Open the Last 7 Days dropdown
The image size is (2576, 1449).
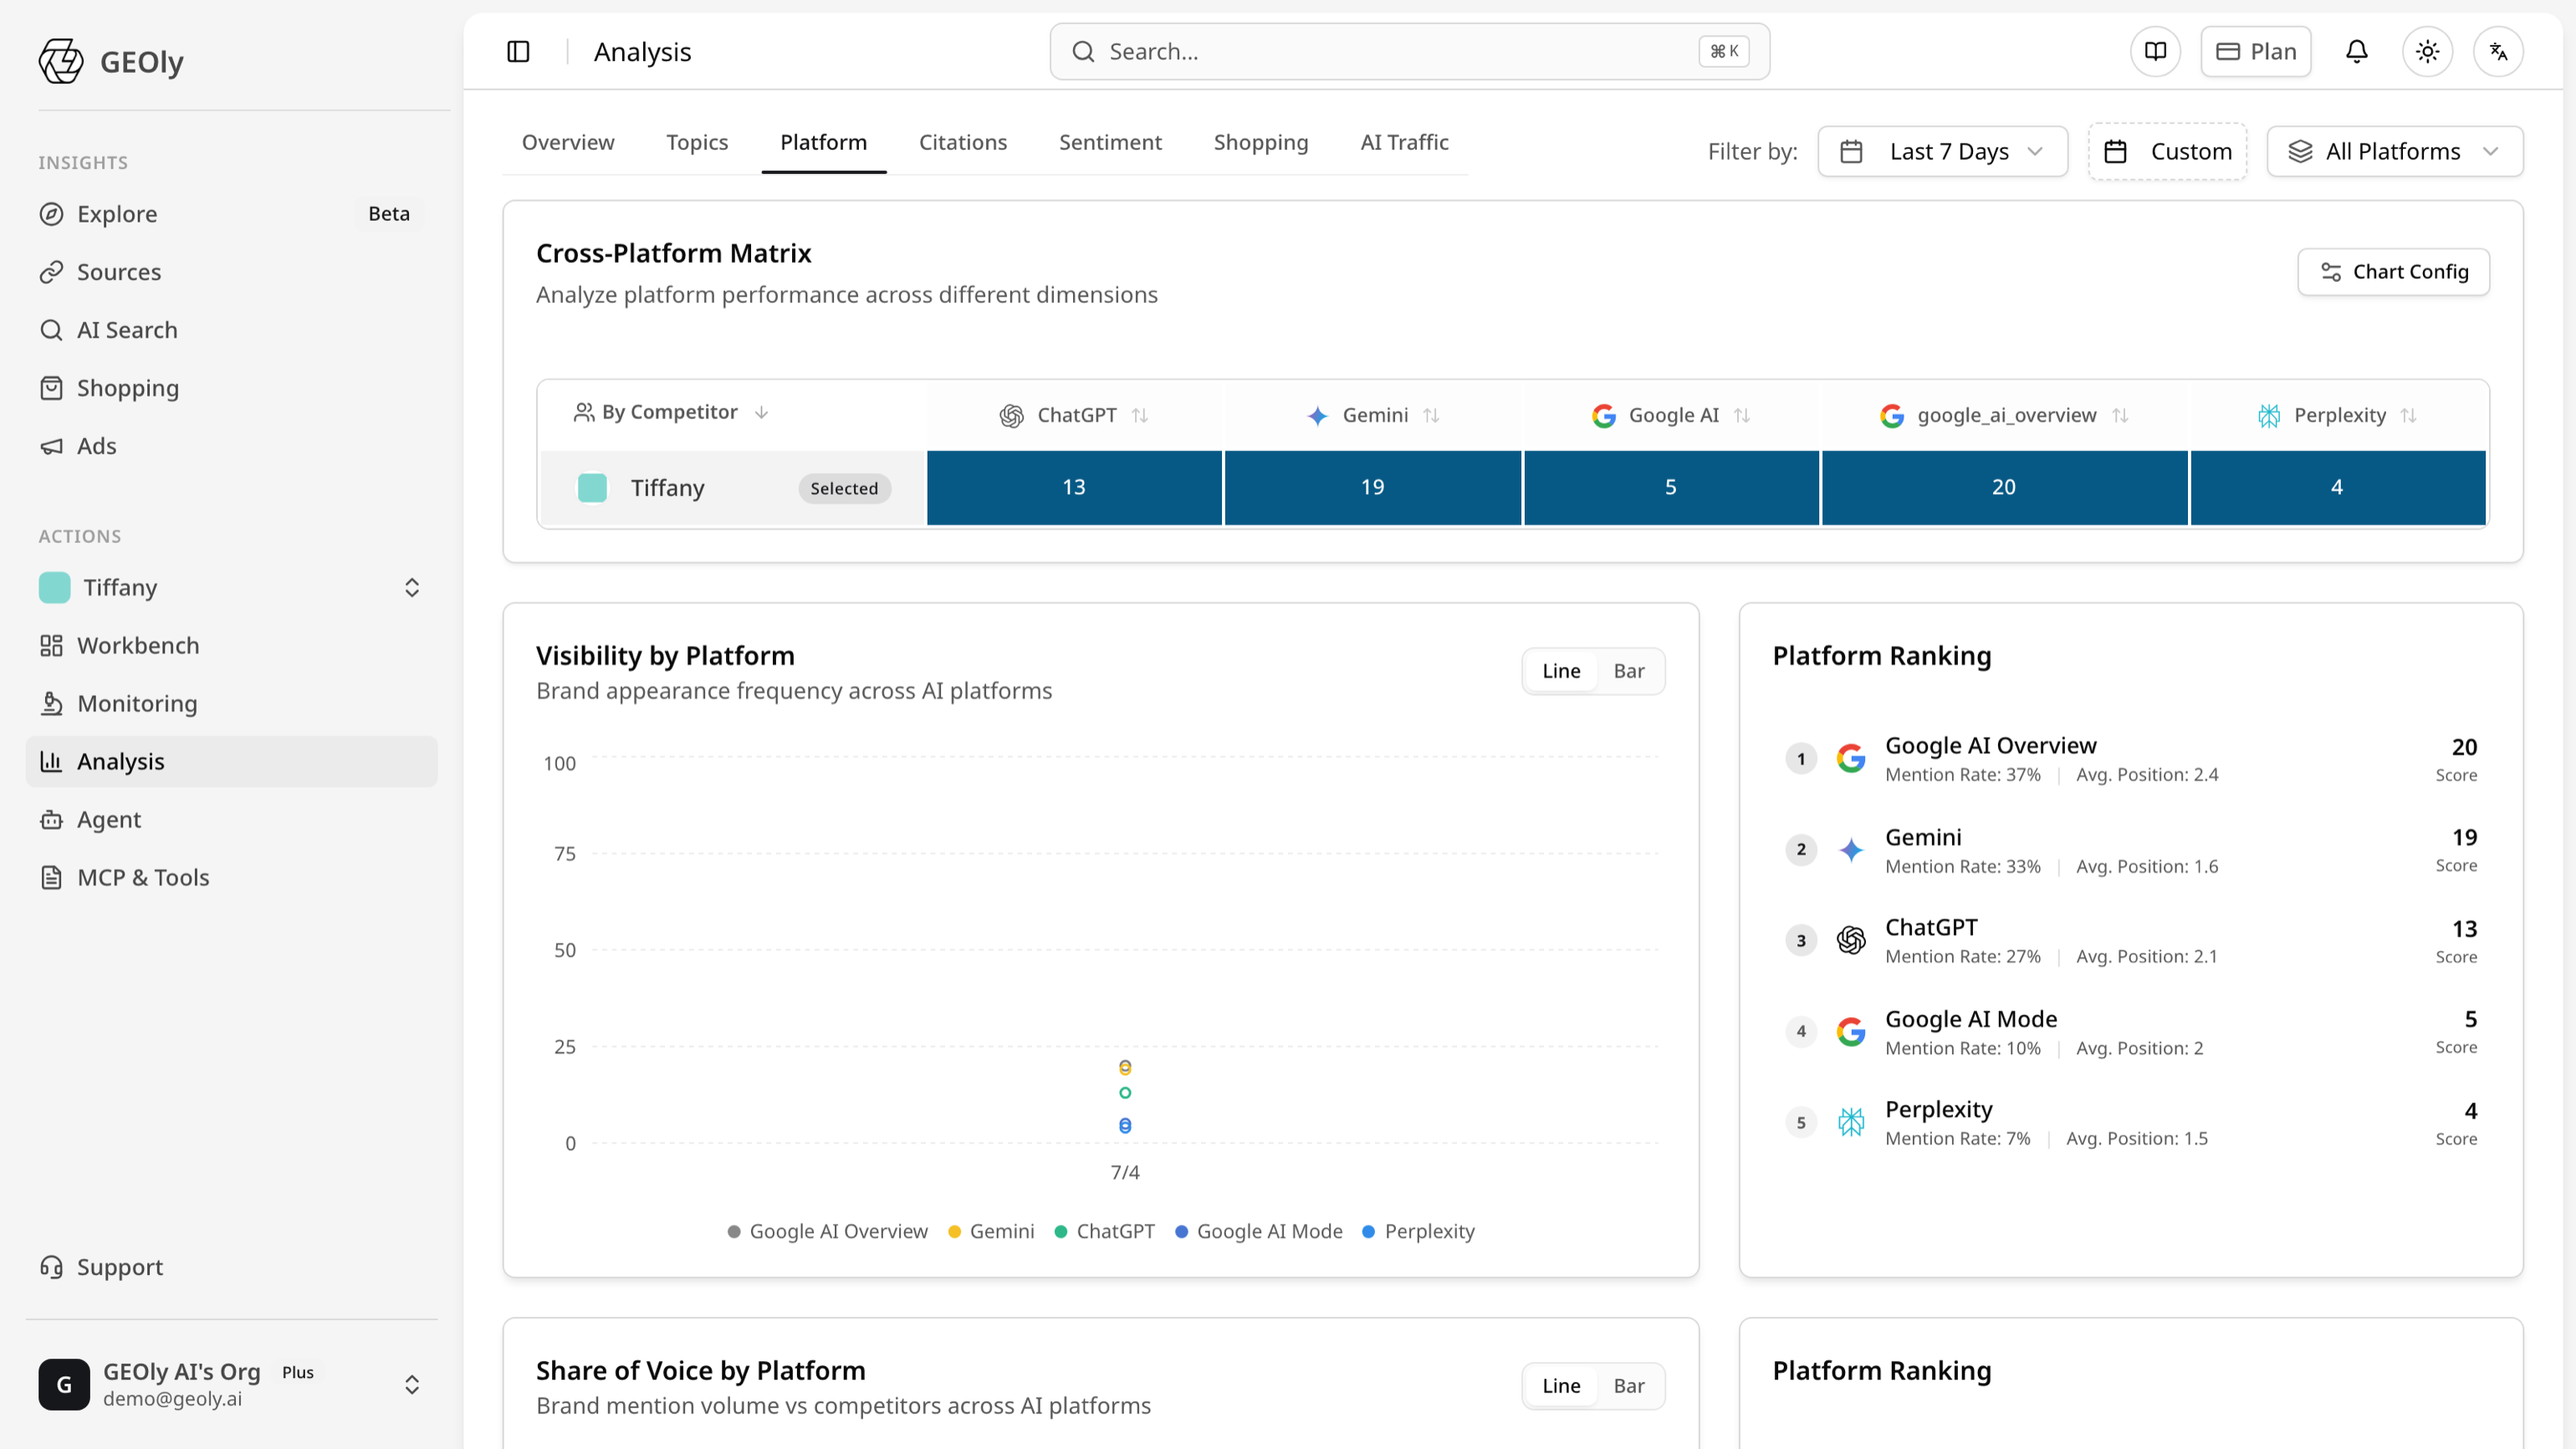coord(1942,151)
